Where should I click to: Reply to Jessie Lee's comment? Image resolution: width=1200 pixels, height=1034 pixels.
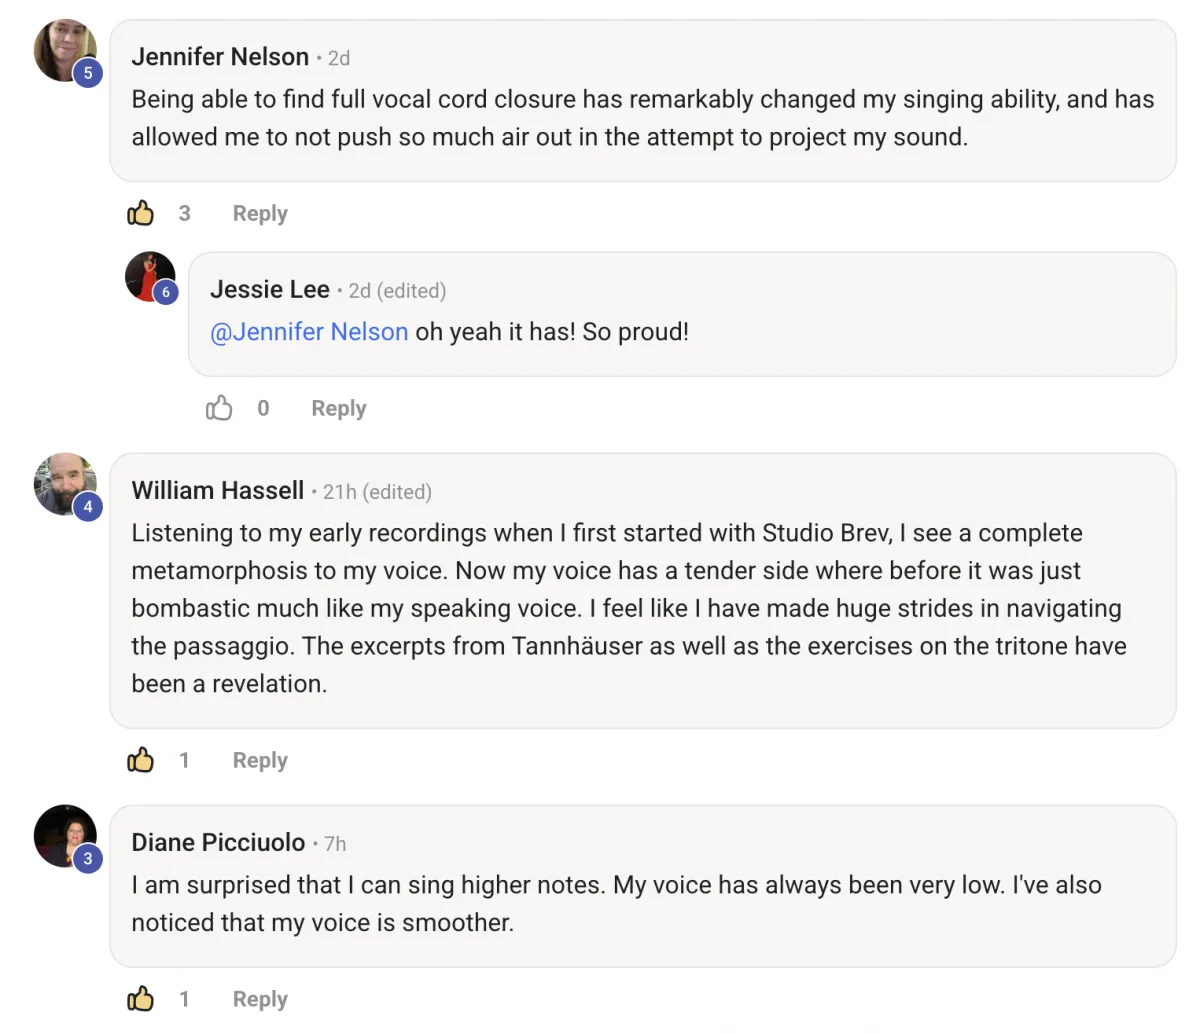[339, 408]
